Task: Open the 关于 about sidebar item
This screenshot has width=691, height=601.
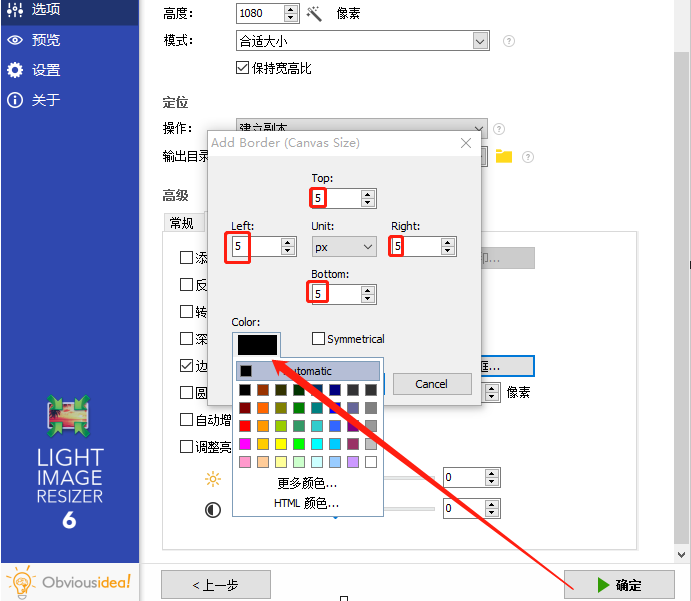Action: coord(70,100)
